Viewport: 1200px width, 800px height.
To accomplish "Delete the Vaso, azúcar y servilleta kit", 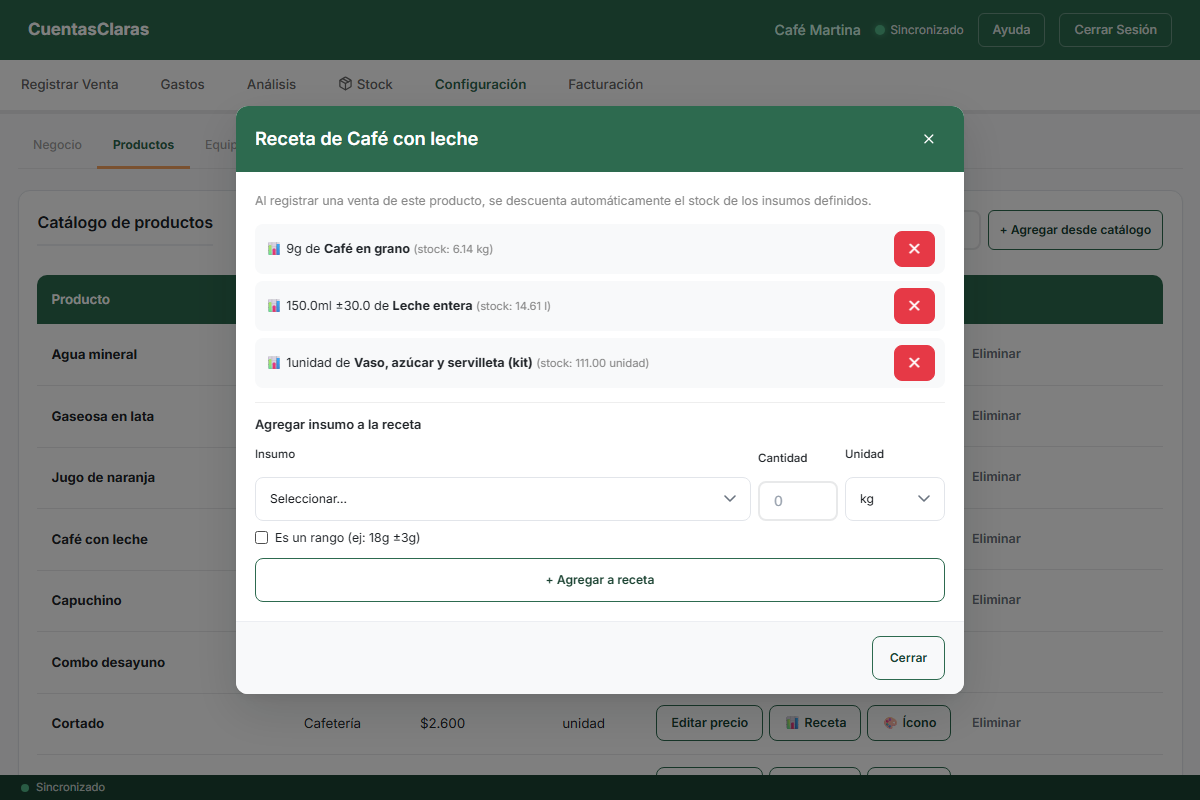I will [914, 363].
